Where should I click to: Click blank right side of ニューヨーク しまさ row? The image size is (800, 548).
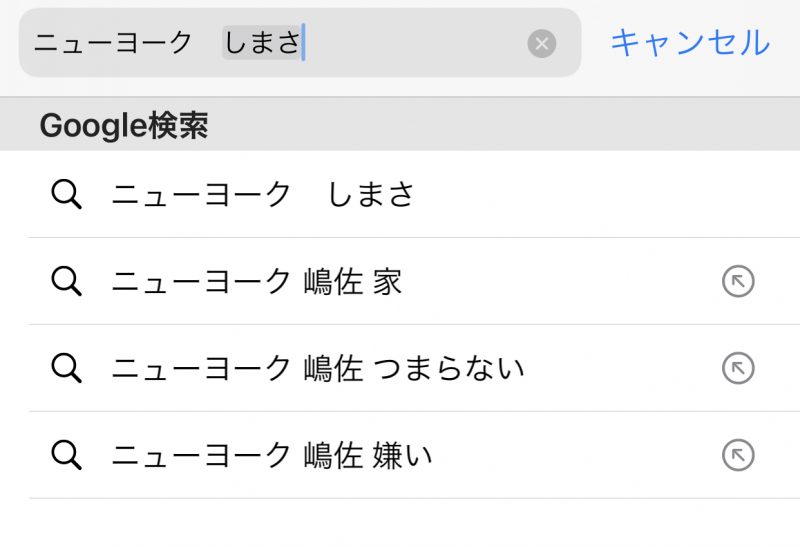pos(602,194)
